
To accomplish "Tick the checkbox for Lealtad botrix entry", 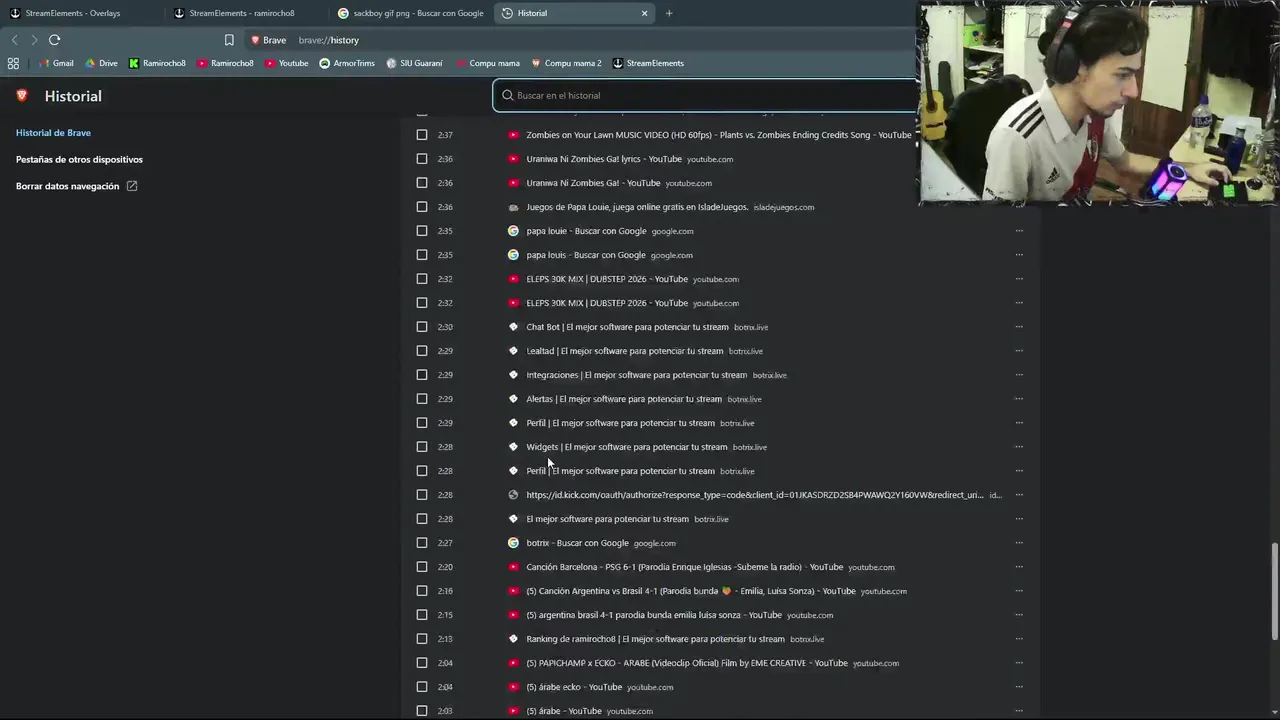I will pos(421,351).
